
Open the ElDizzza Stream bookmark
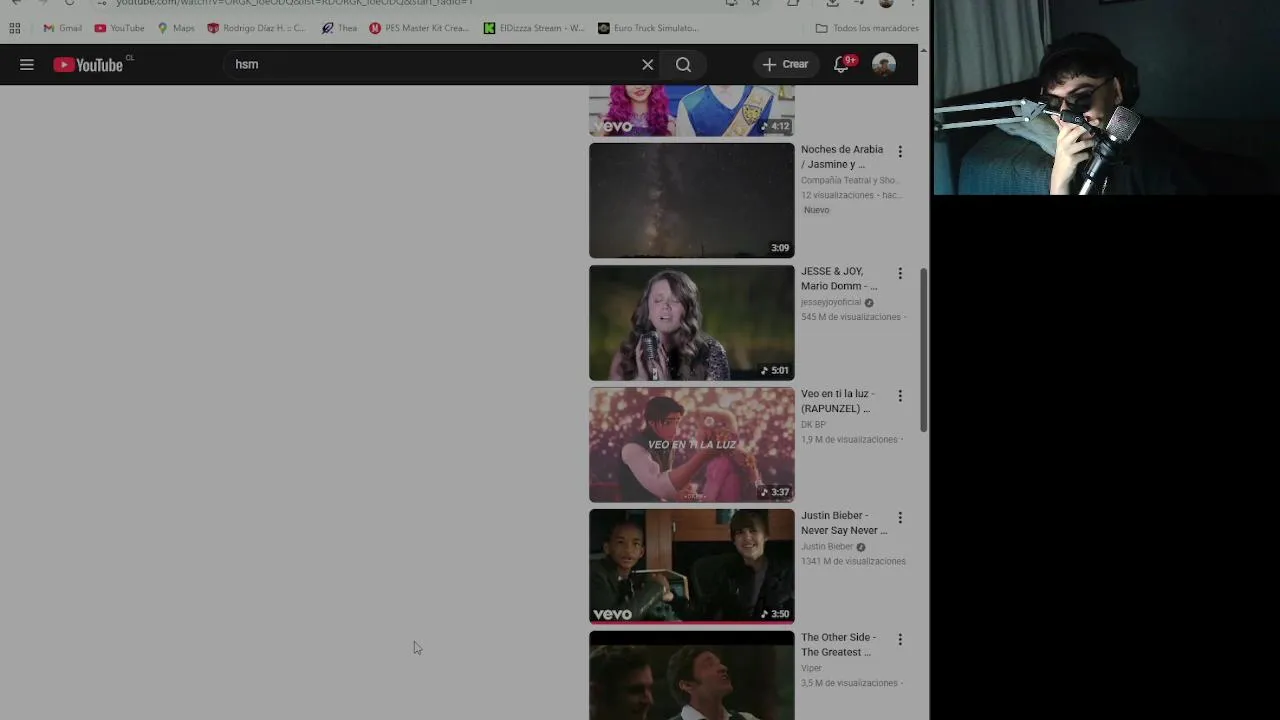click(534, 28)
